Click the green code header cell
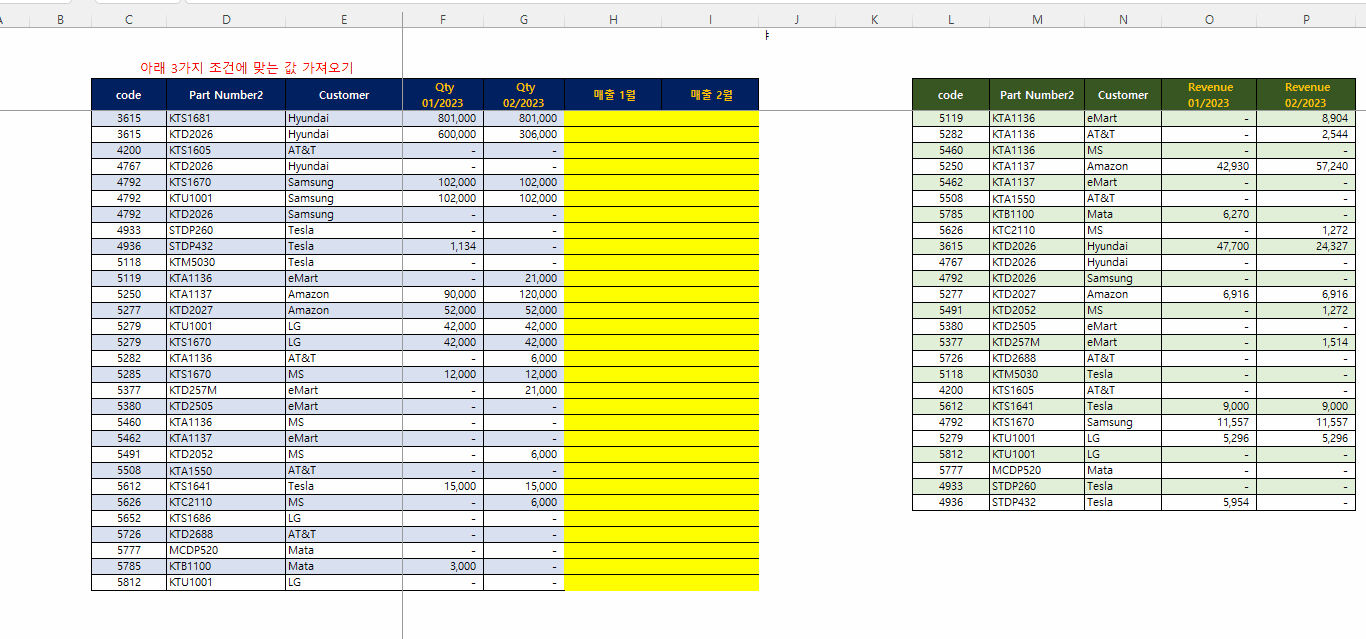Screen dimensions: 1366x639 tap(951, 95)
